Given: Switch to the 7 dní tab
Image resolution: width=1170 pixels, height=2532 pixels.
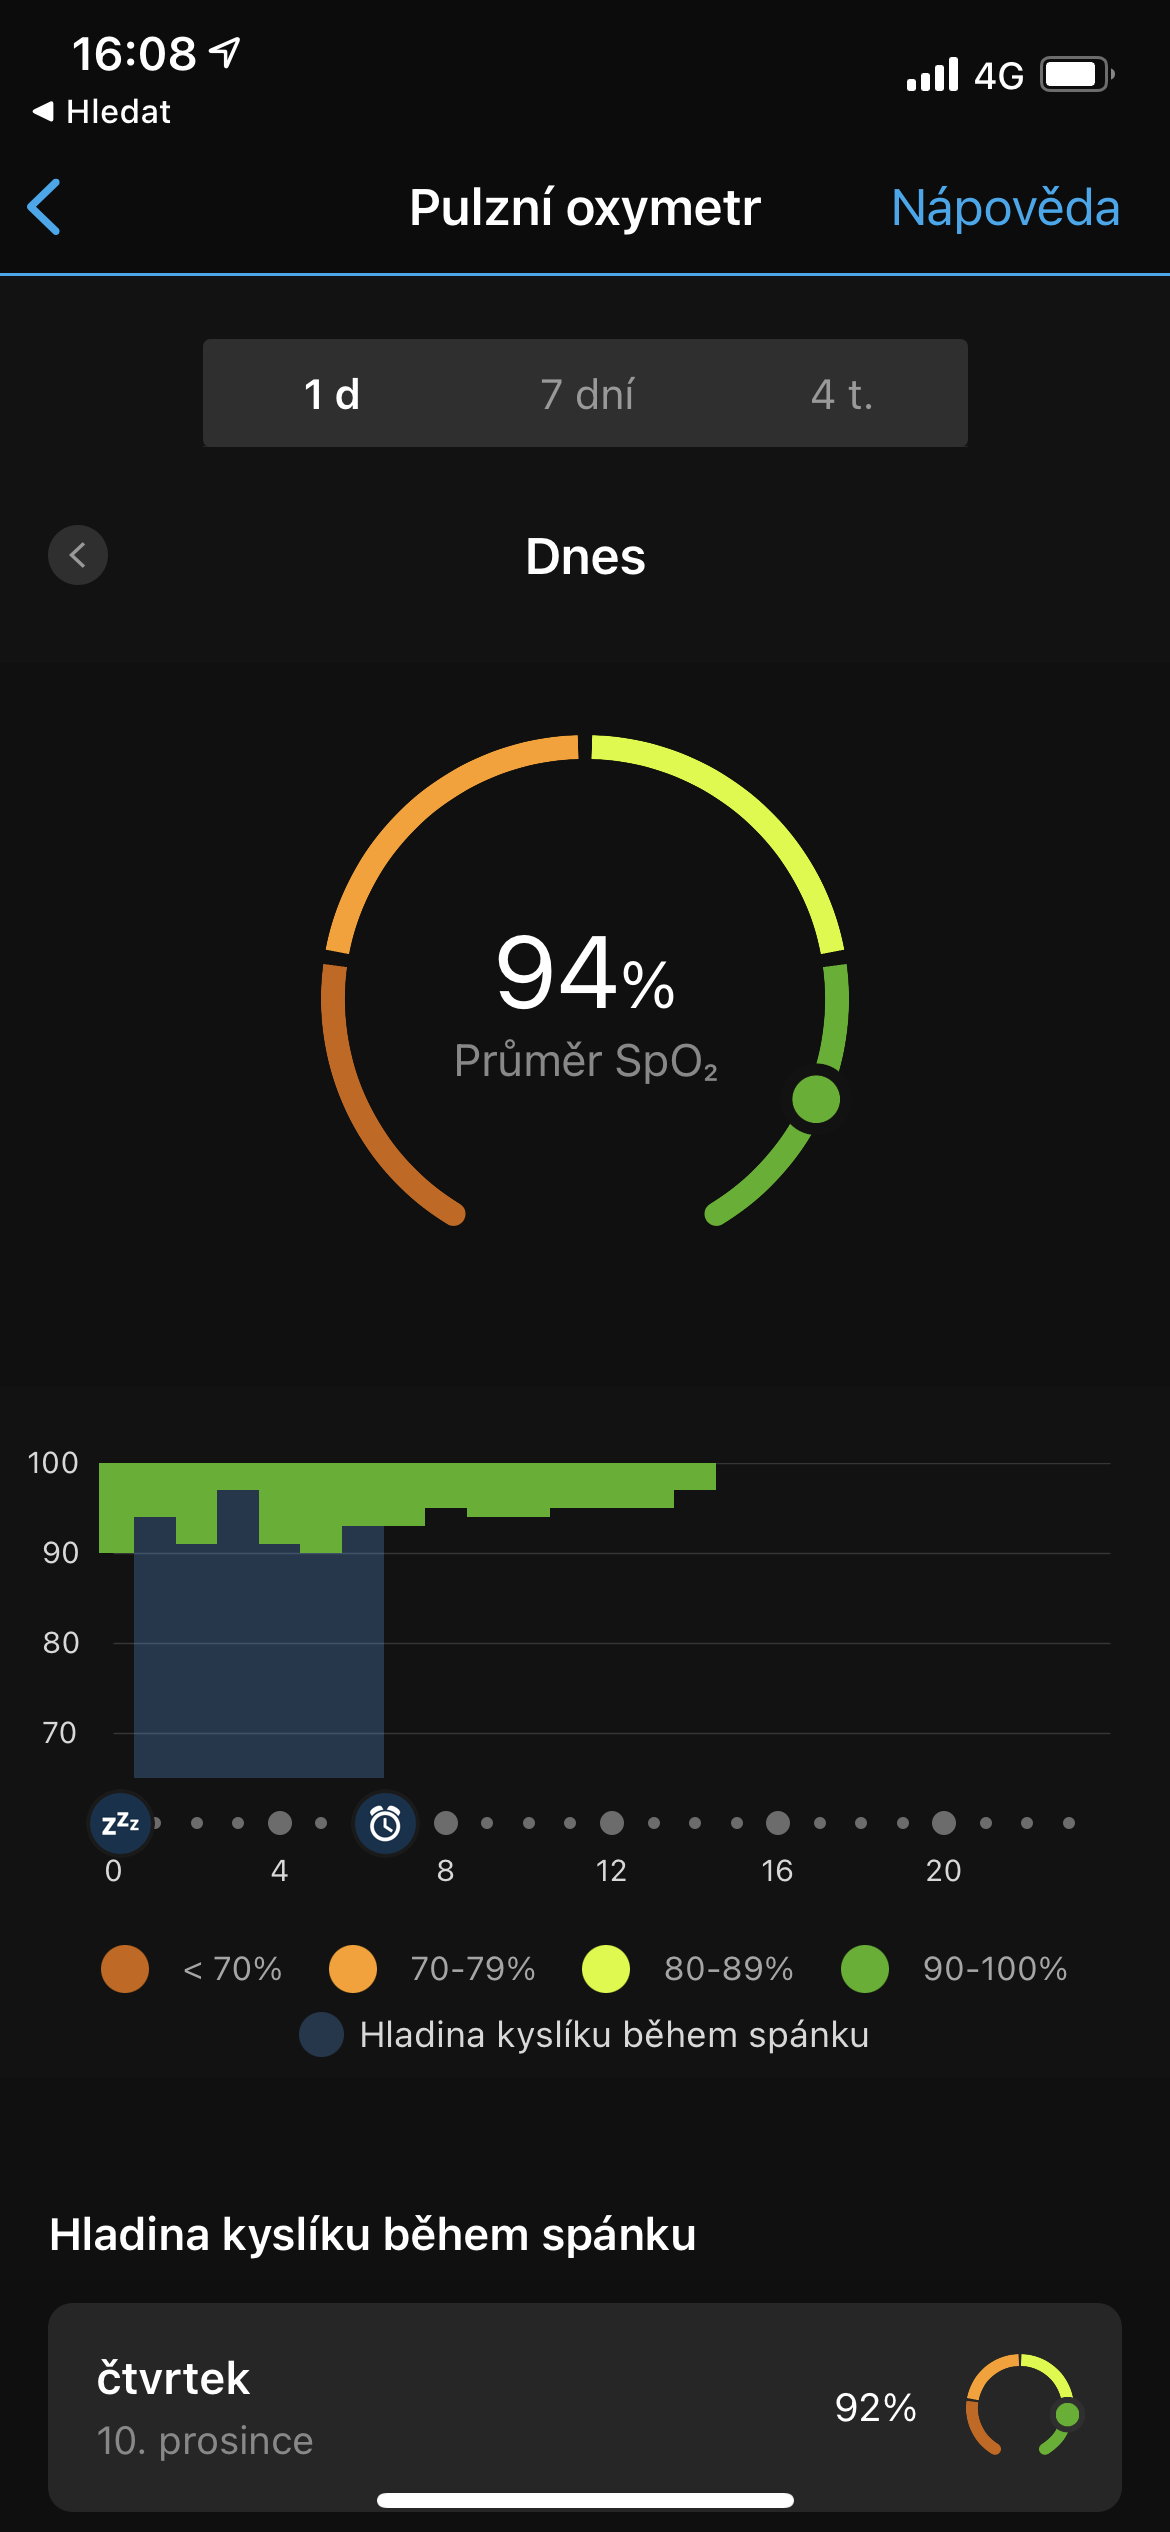Looking at the screenshot, I should 586,394.
